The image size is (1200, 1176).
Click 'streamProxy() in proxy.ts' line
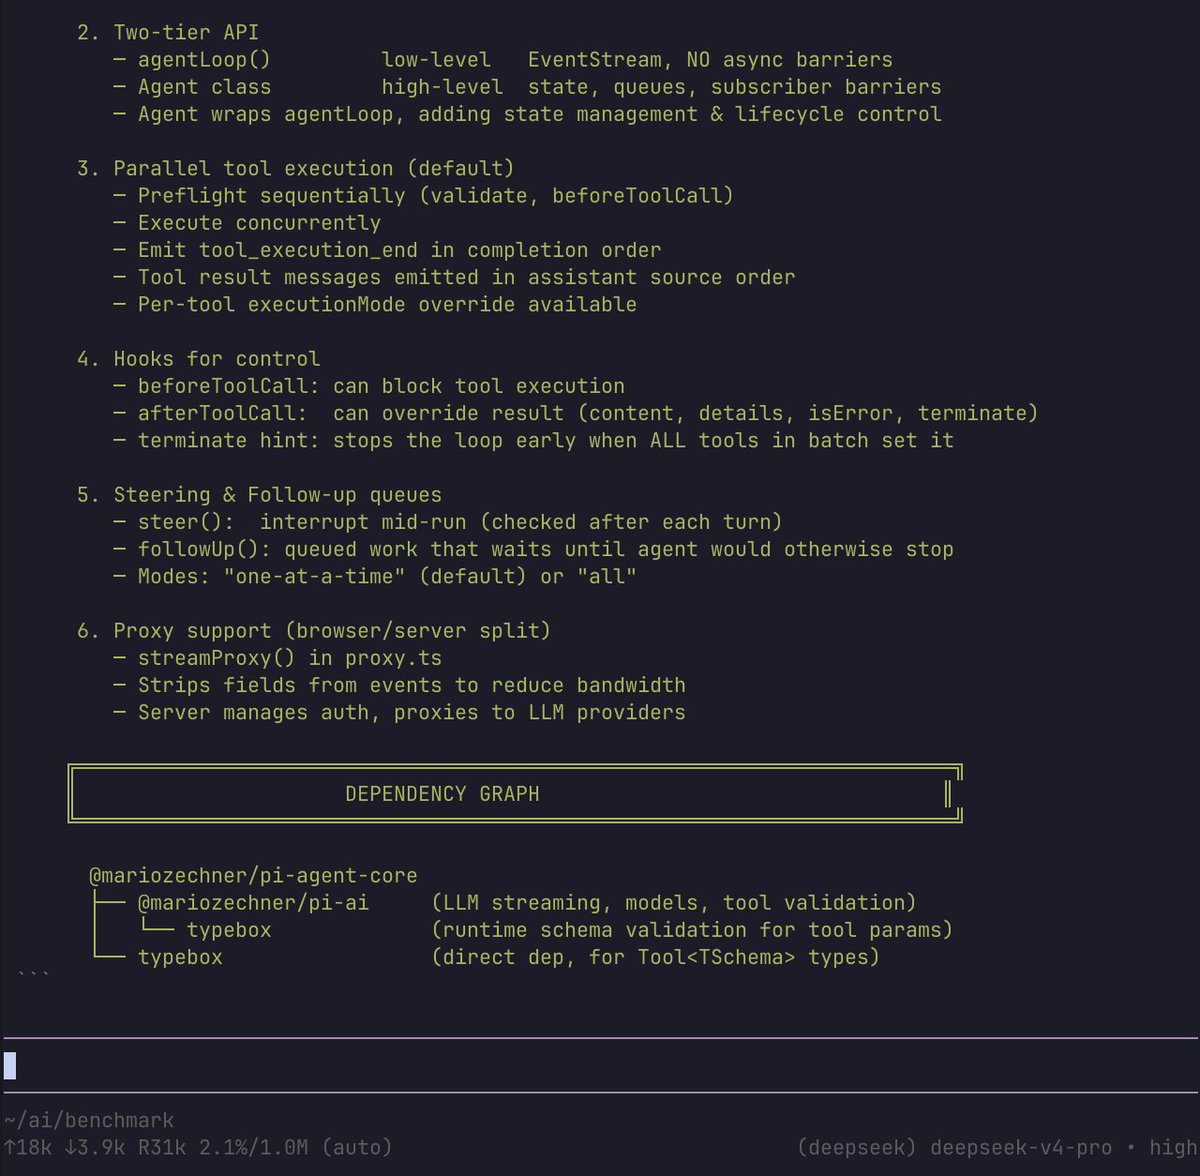click(277, 658)
